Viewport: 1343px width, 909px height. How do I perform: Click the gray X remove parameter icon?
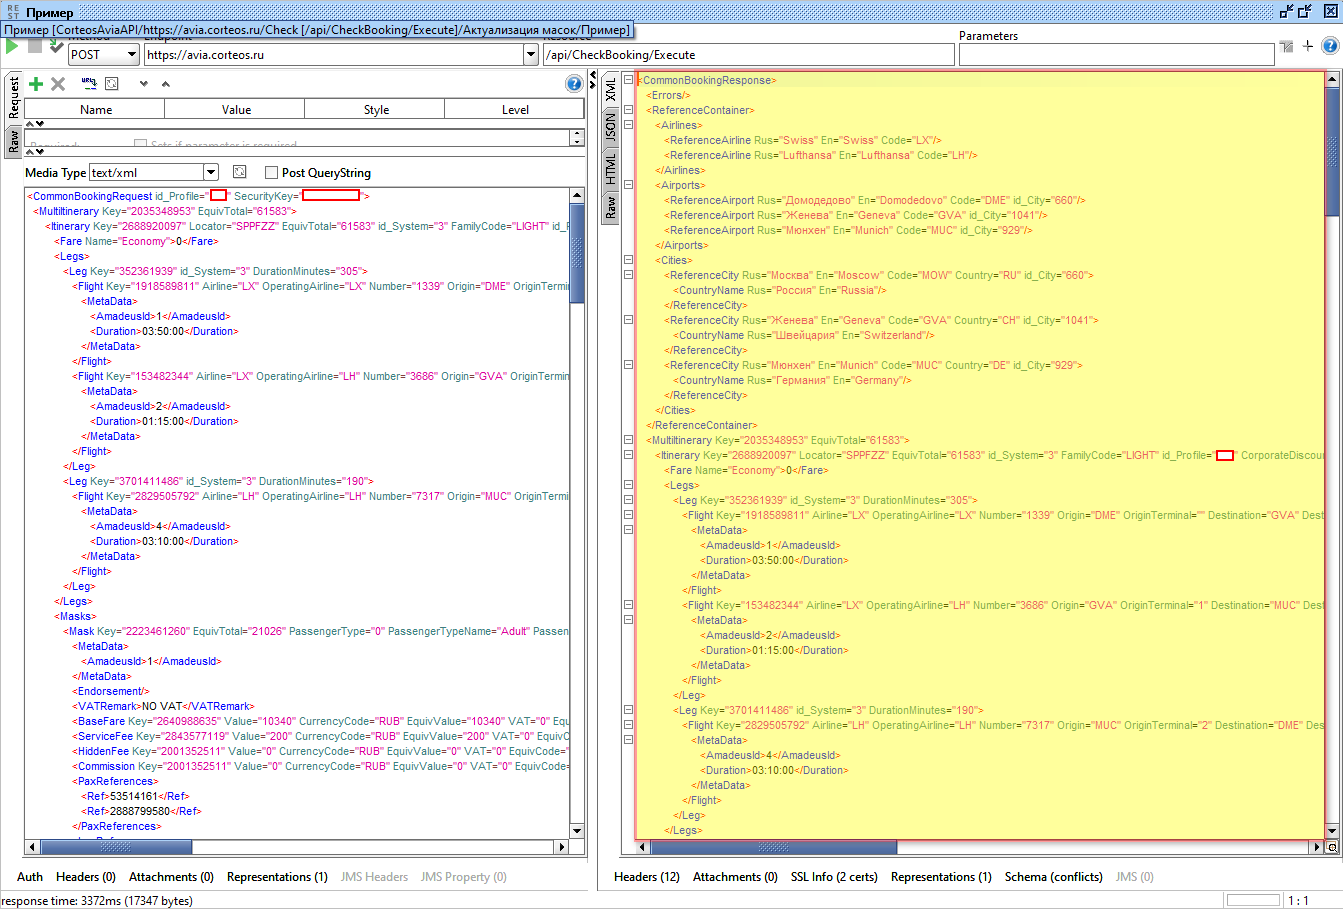click(x=58, y=84)
